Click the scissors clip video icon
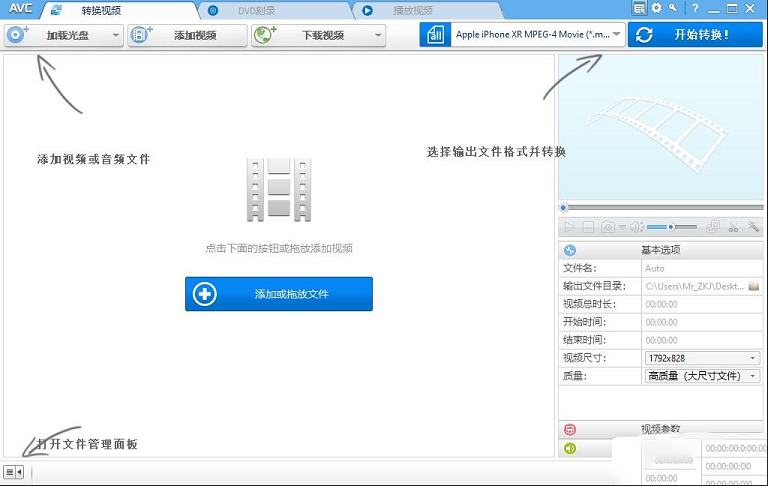 733,227
